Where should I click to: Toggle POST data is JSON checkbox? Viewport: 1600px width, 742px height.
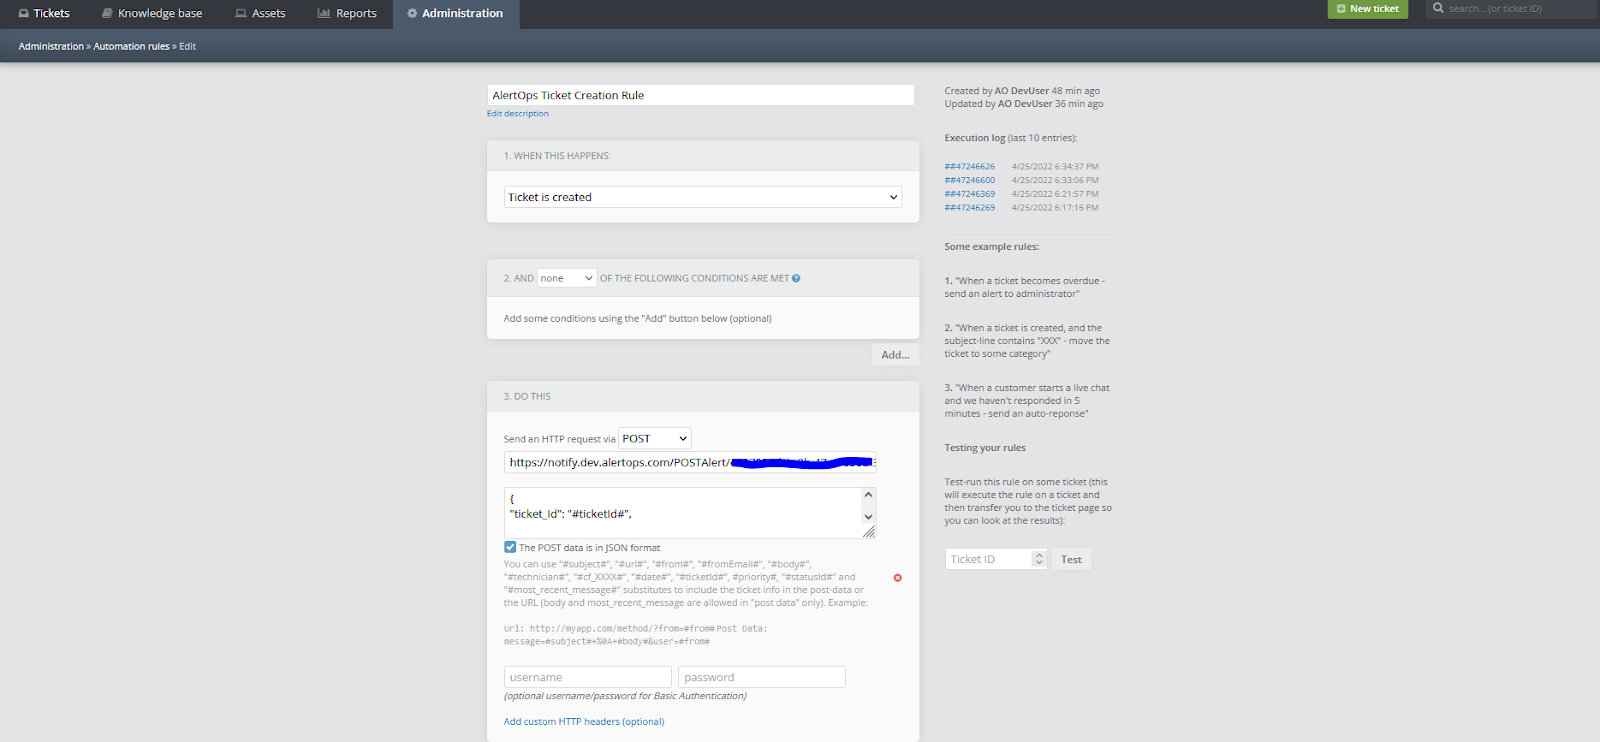[510, 548]
